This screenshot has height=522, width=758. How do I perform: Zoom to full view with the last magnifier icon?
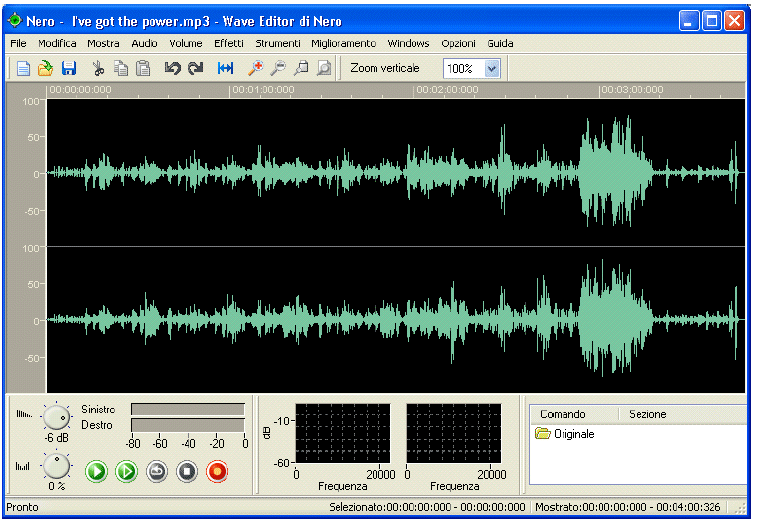[324, 69]
